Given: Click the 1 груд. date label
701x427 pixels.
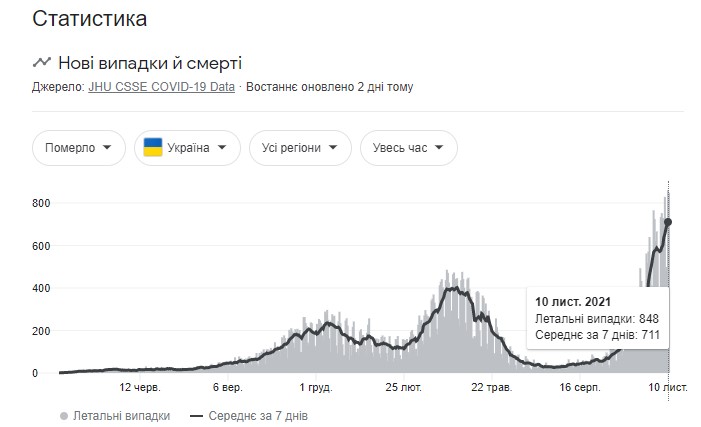Looking at the screenshot, I should click(x=315, y=387).
